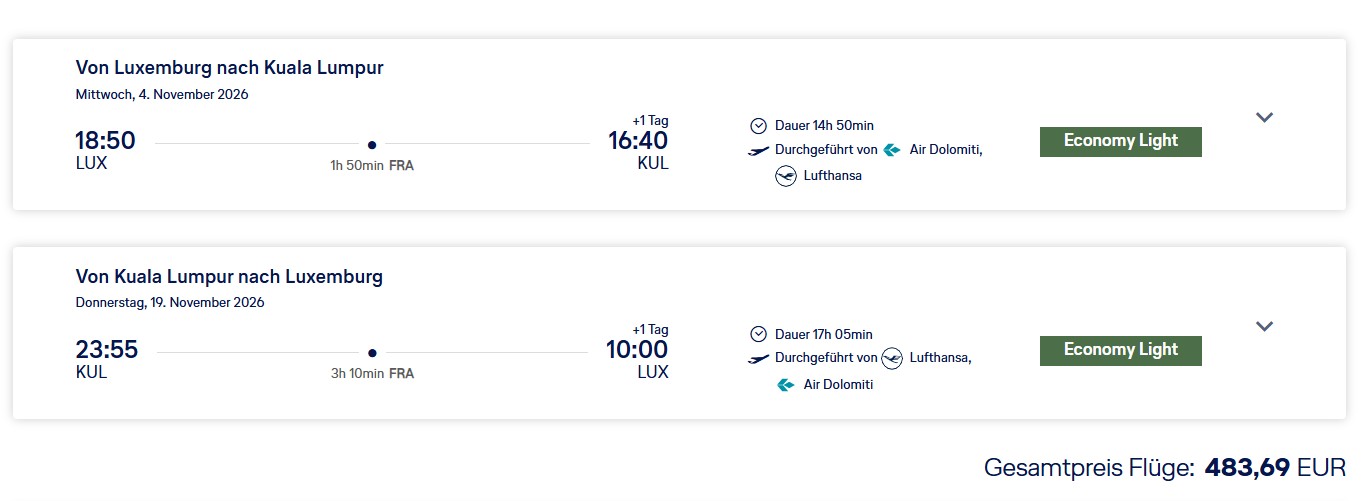
Task: Click the Von Luxemburg nach Kuala Lumpur heading
Action: pos(229,68)
